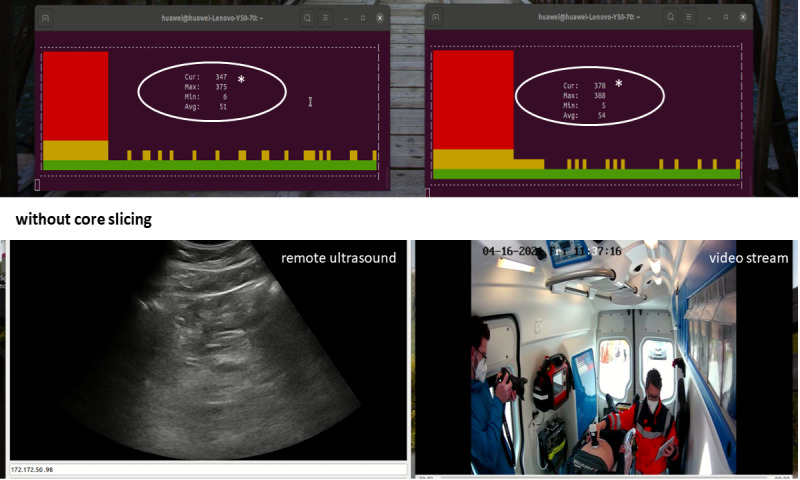Select the remote ultrasound image view
Screen dimensions: 800x480
click(208, 350)
